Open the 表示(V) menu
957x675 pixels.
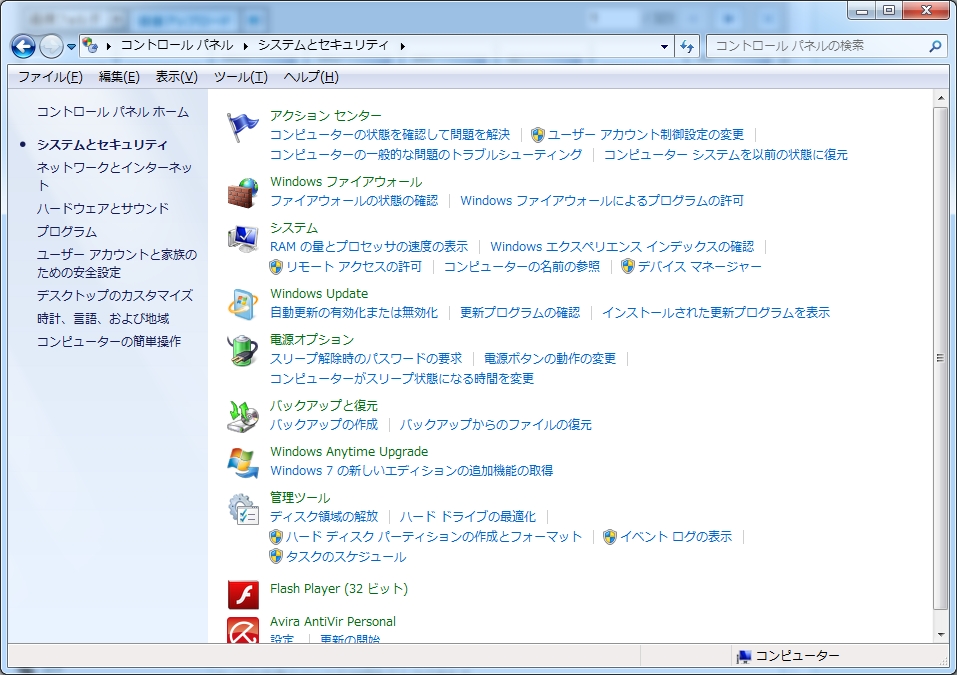tap(176, 77)
